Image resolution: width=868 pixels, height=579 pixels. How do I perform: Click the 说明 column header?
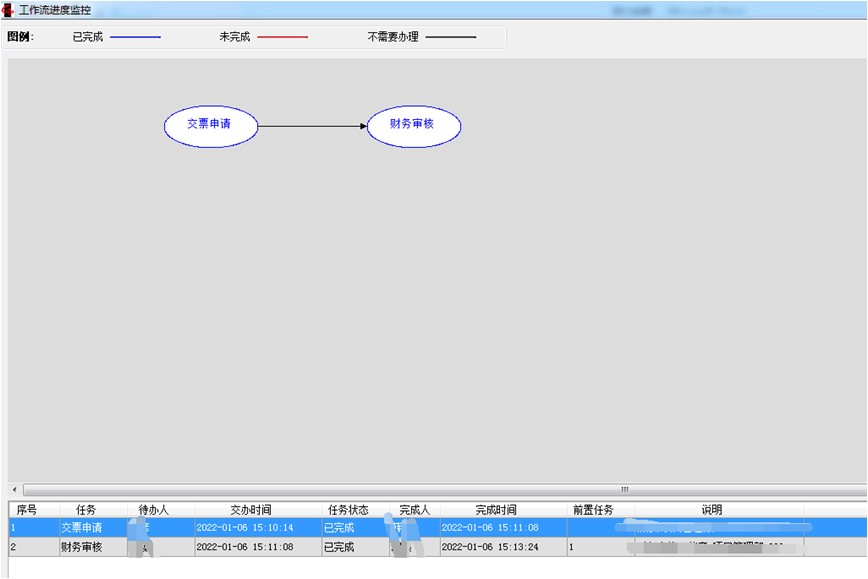[711, 509]
